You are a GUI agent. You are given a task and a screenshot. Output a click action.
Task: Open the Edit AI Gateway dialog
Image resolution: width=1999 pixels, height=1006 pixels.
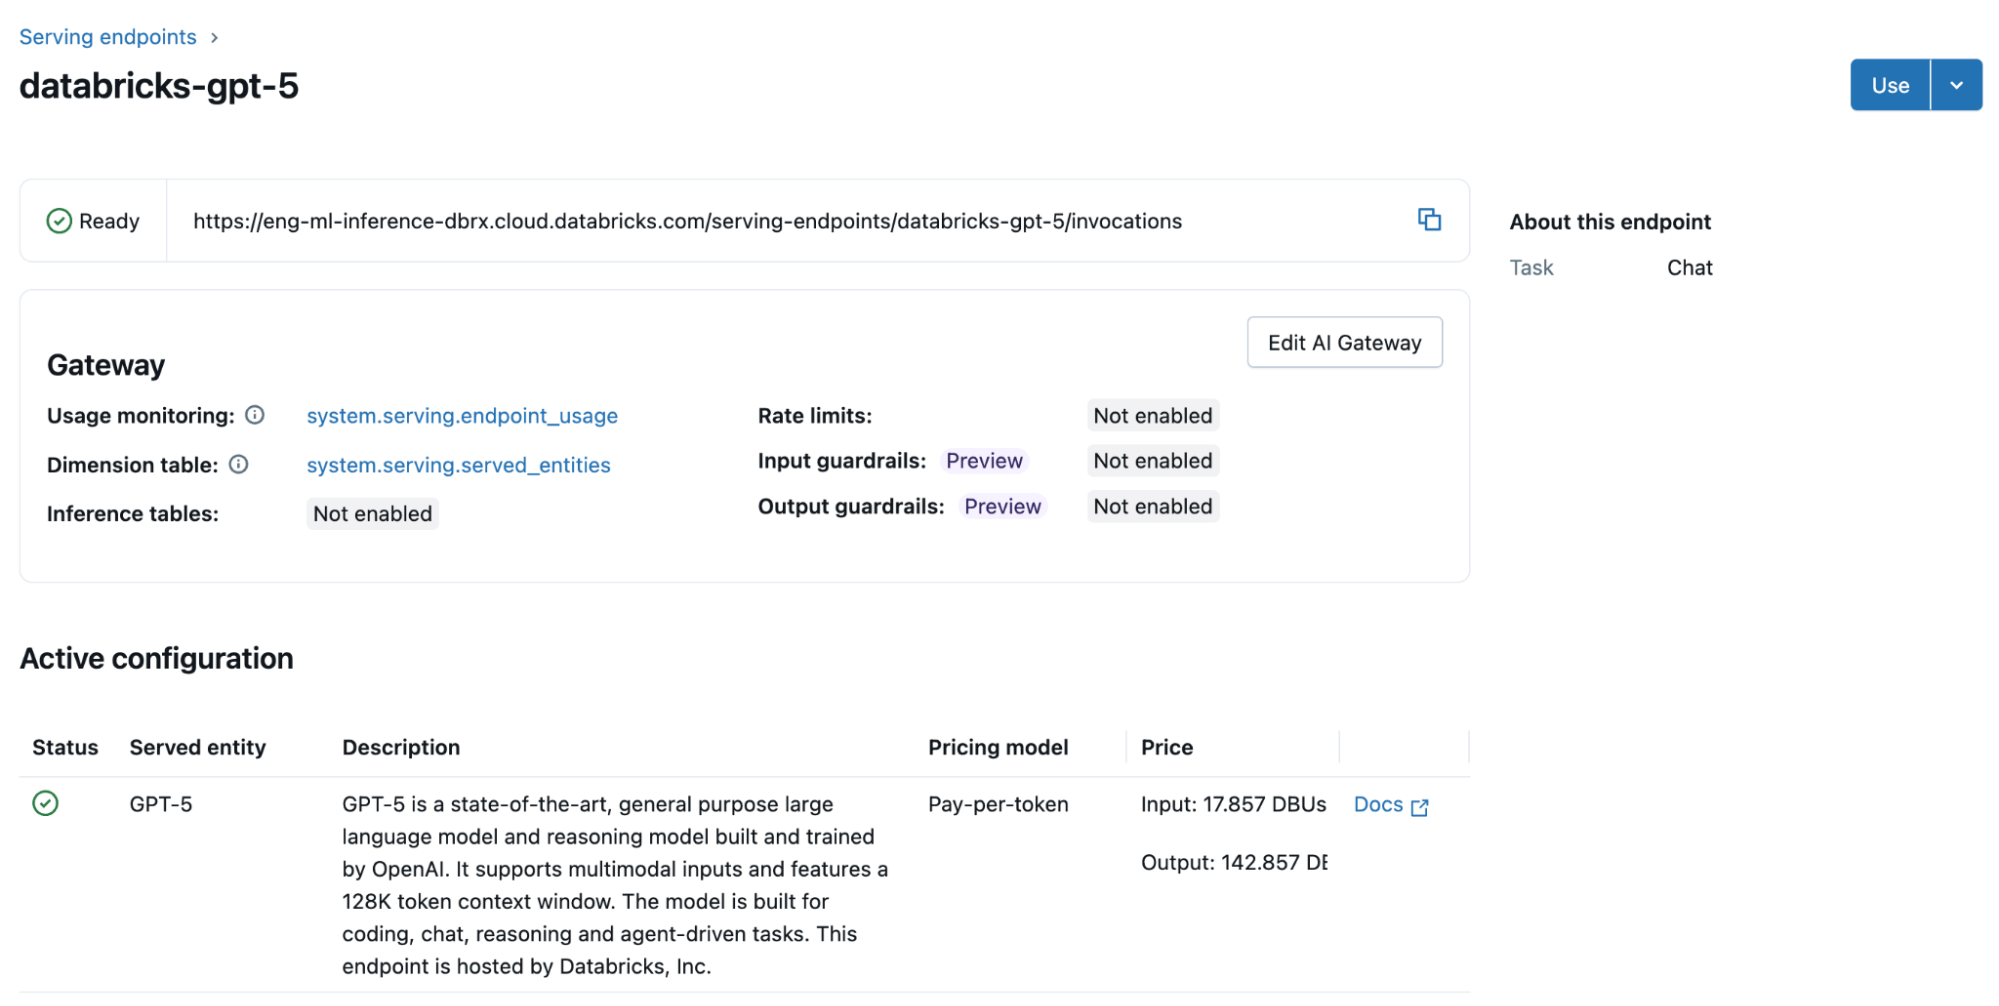pyautogui.click(x=1343, y=343)
